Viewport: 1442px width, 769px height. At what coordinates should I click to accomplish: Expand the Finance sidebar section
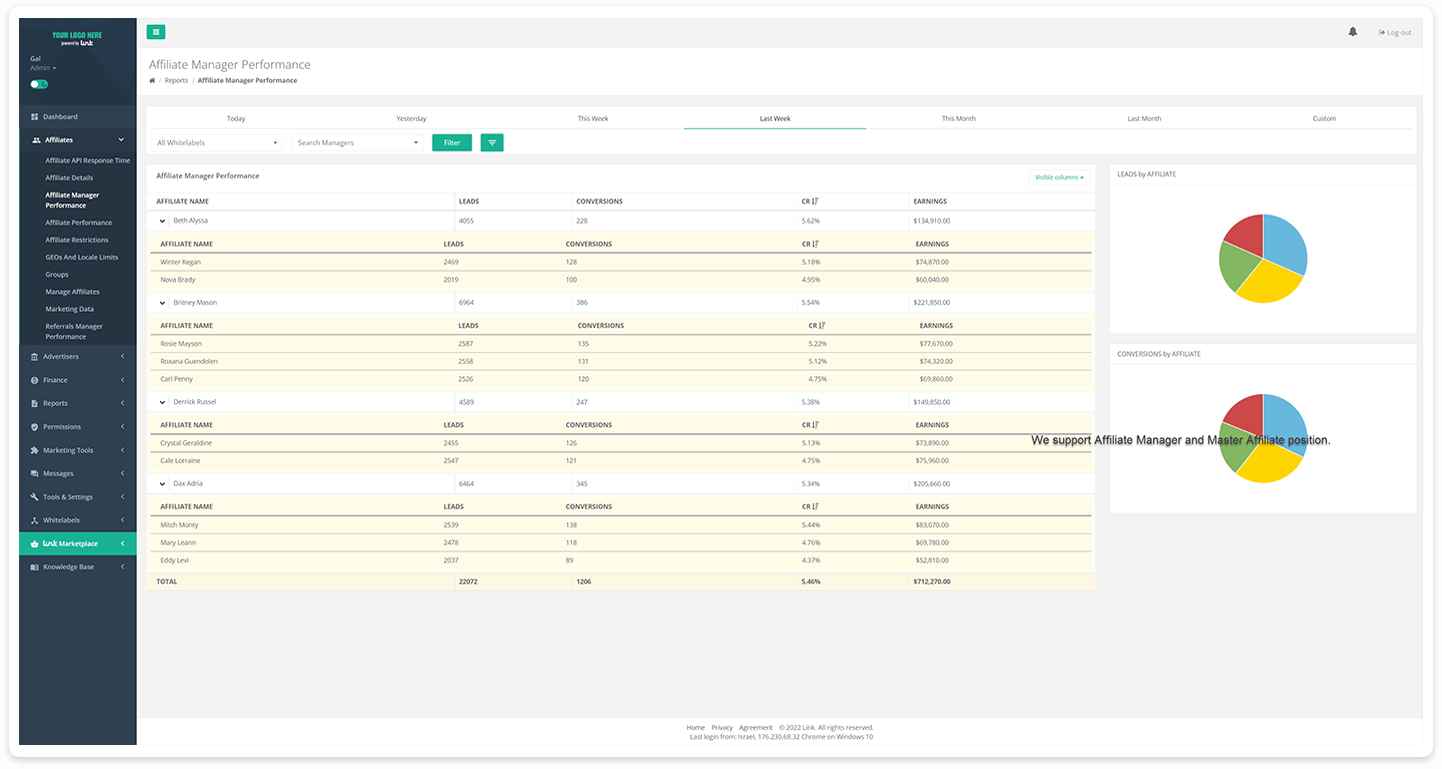(x=77, y=380)
